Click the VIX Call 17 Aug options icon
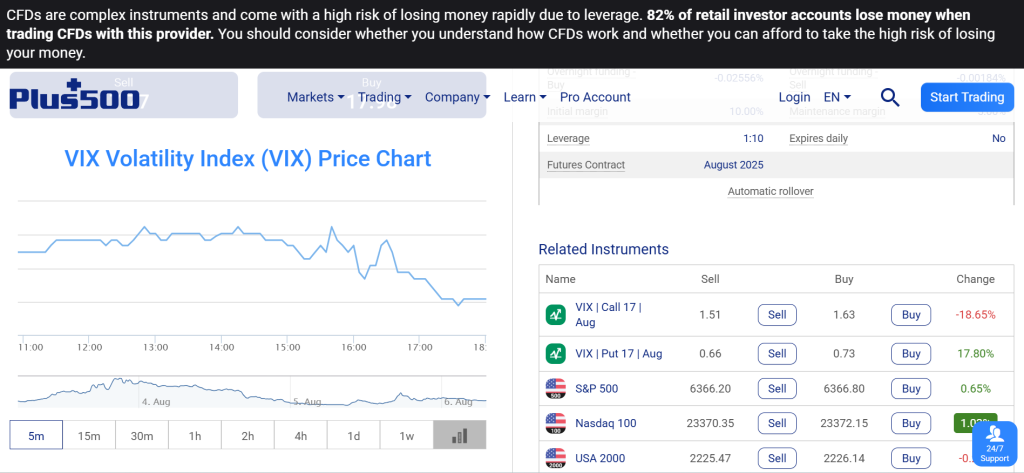The image size is (1024, 473). pyautogui.click(x=555, y=314)
